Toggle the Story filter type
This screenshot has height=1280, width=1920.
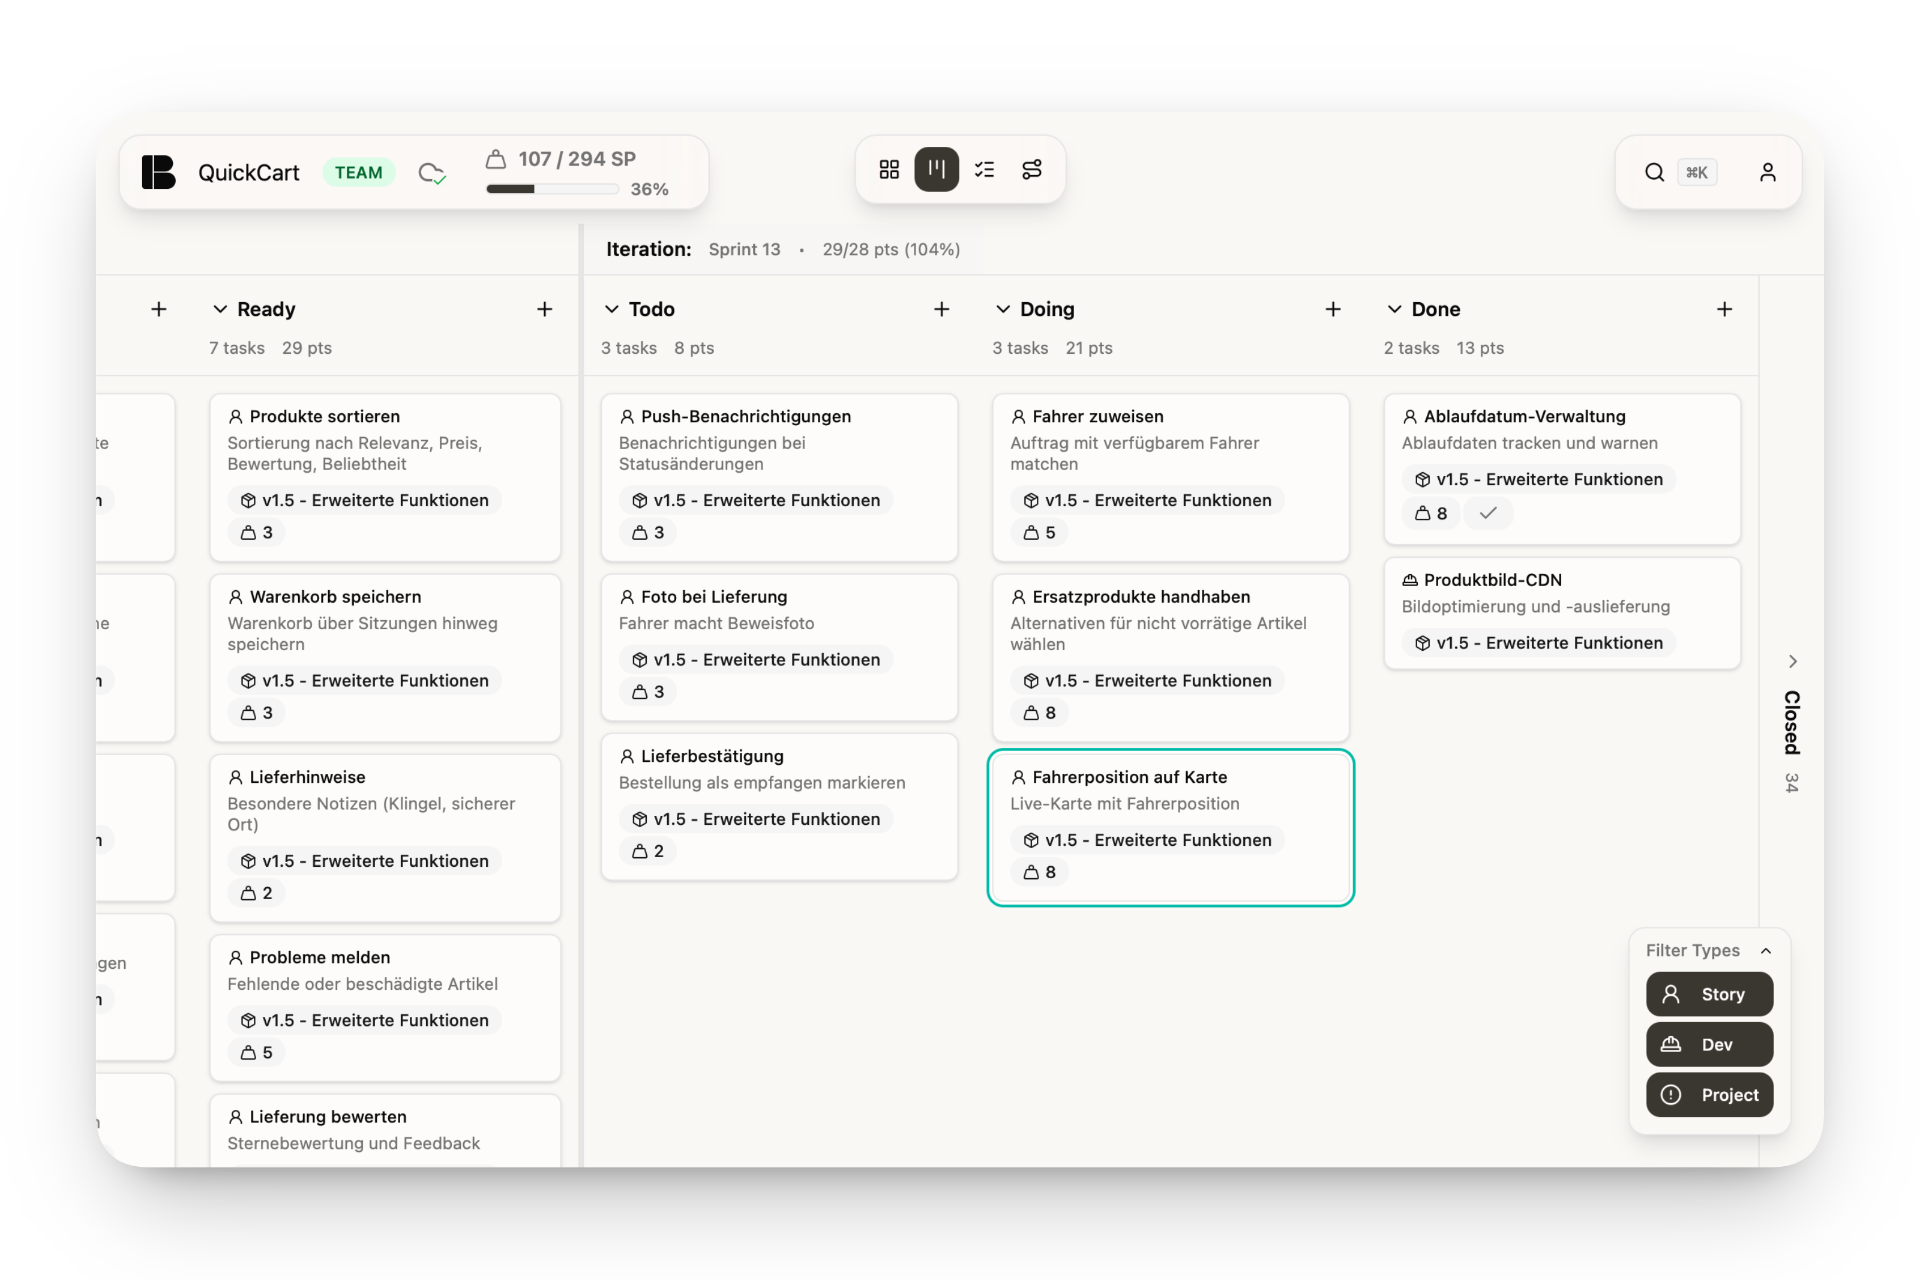1708,994
